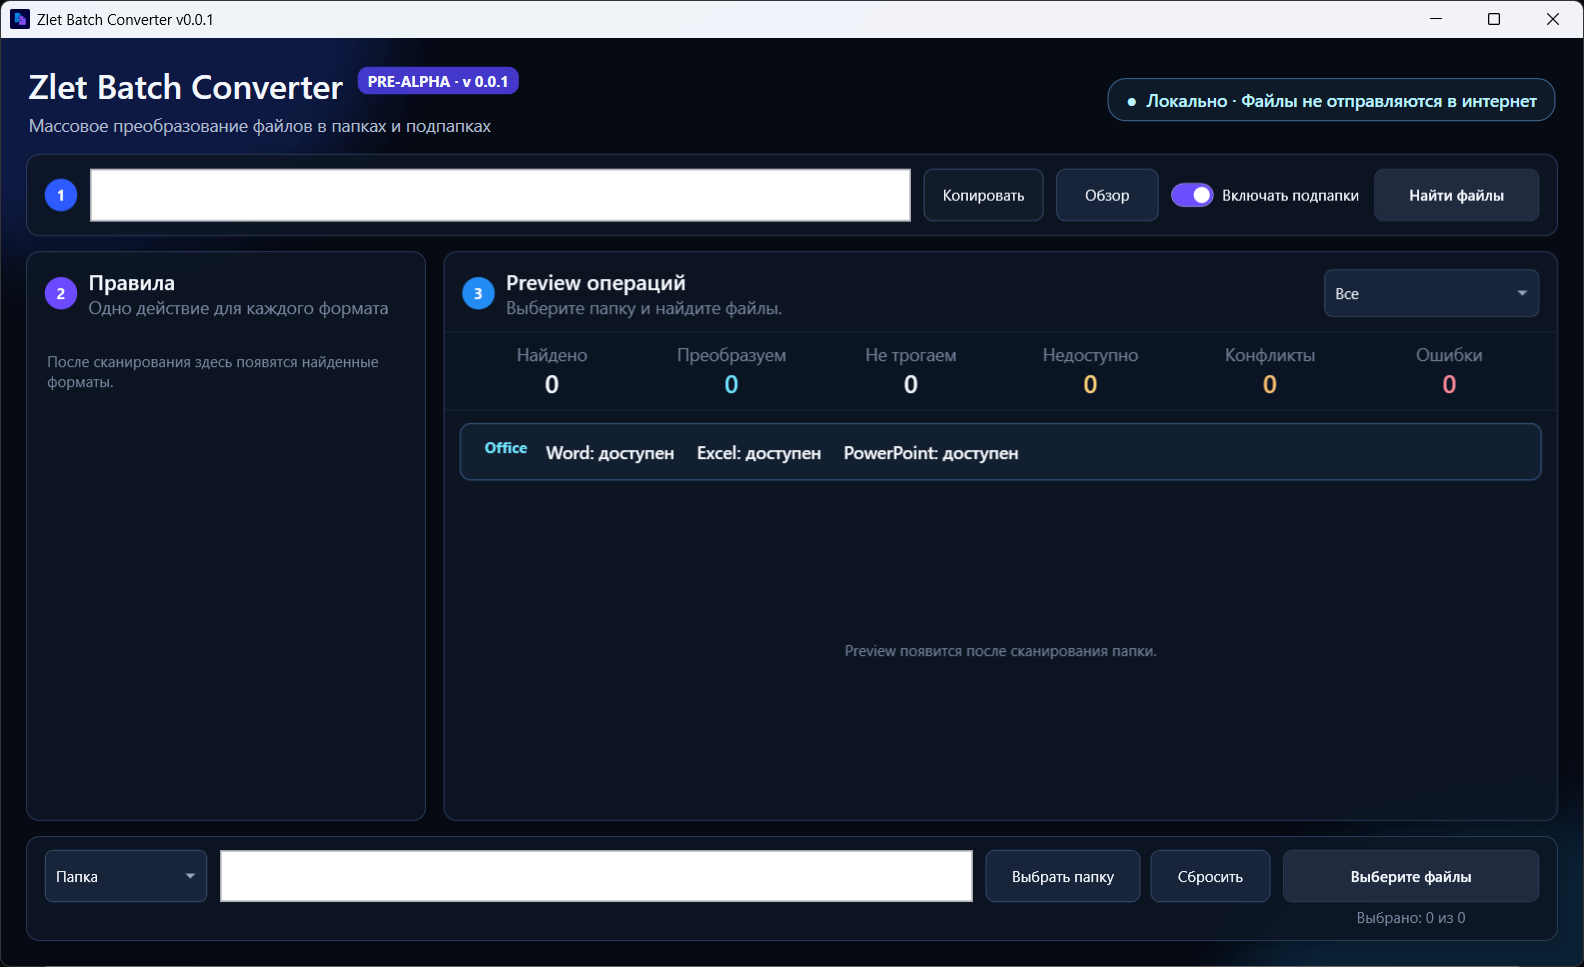The width and height of the screenshot is (1584, 967).
Task: Click the Копировать button
Action: (983, 195)
